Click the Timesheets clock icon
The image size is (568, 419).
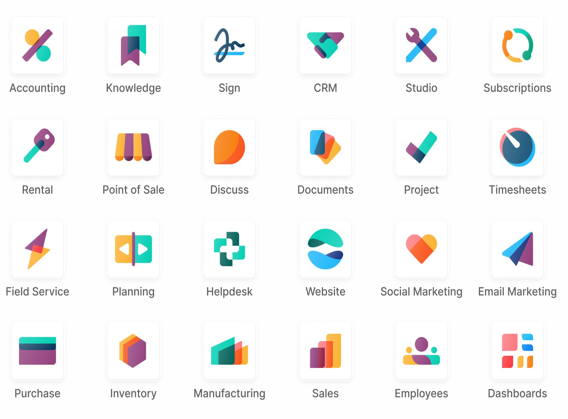click(x=517, y=147)
